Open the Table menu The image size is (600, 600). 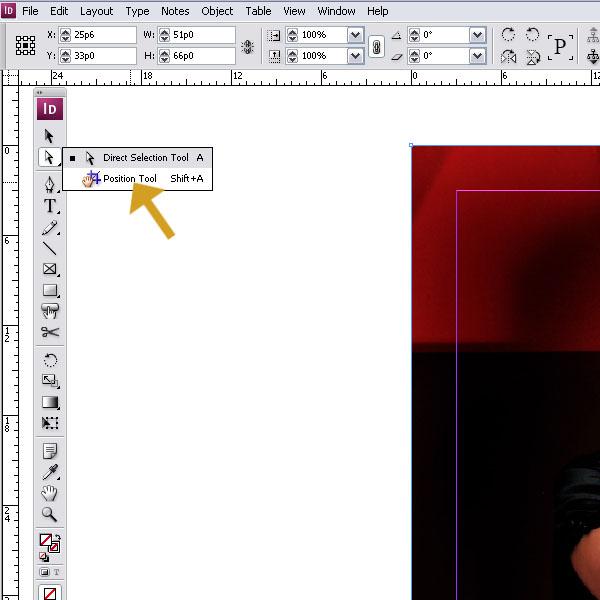(258, 11)
